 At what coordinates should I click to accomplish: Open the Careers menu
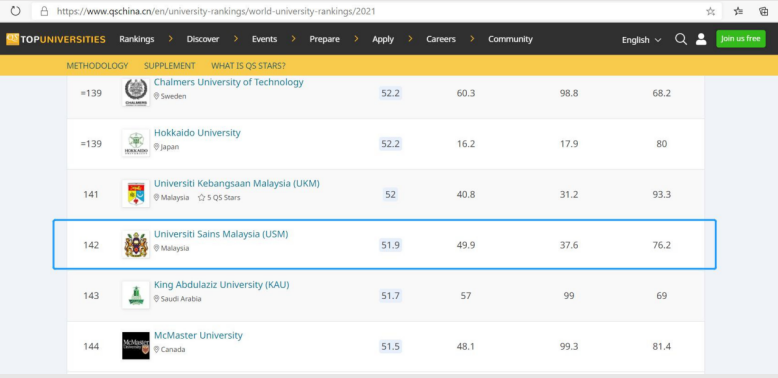[441, 39]
